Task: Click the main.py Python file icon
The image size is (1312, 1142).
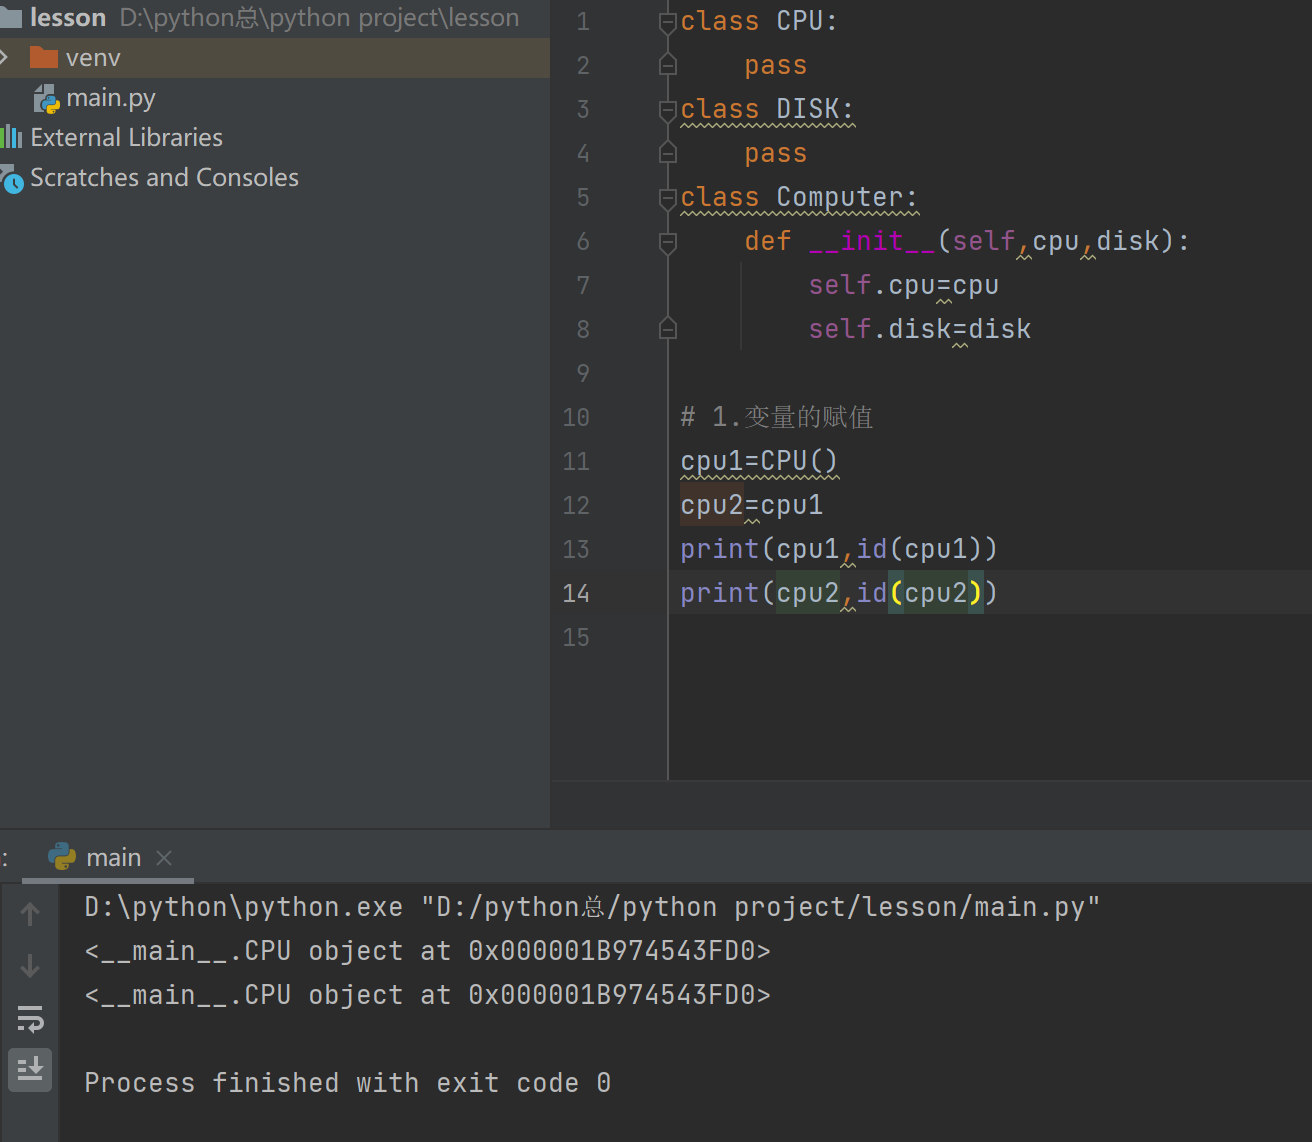Action: pos(47,99)
